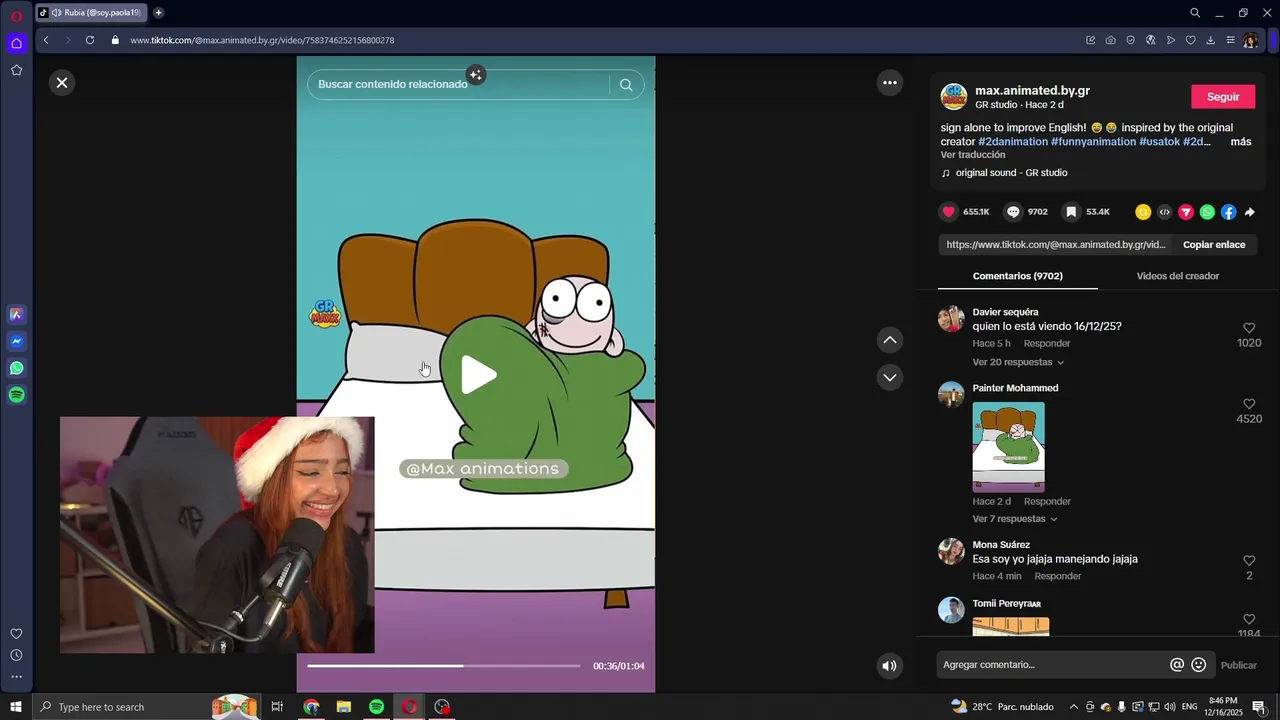This screenshot has height=720, width=1280.
Task: Open Opera easy setup sliders icon
Action: tap(1230, 40)
